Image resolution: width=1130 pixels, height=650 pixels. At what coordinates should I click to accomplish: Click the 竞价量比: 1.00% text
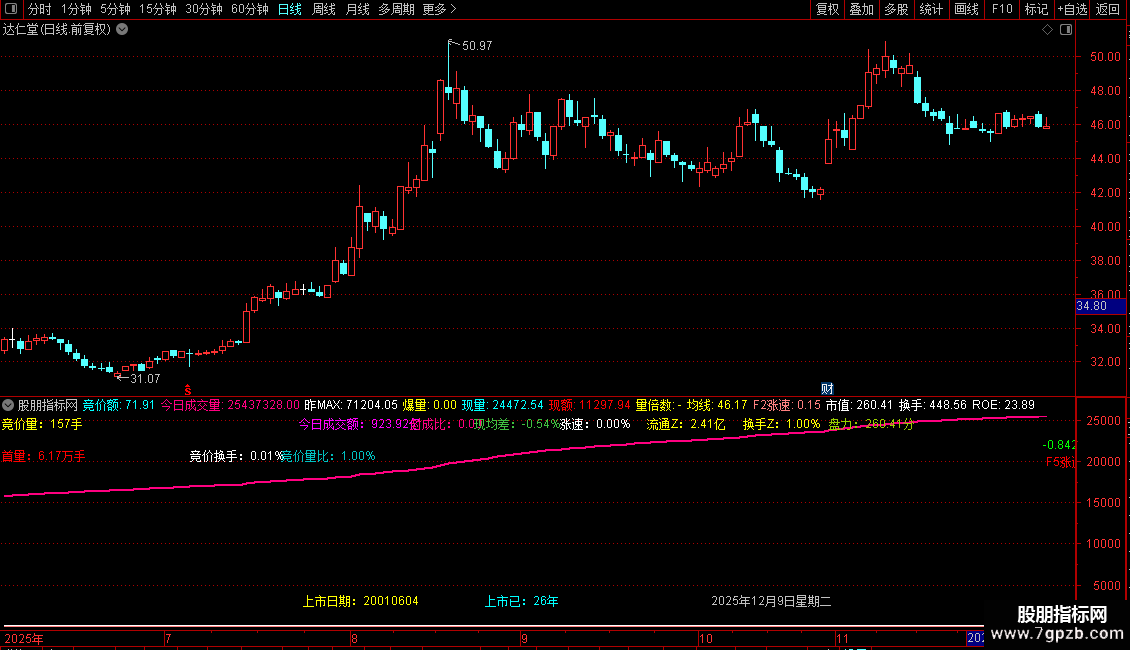pos(328,455)
